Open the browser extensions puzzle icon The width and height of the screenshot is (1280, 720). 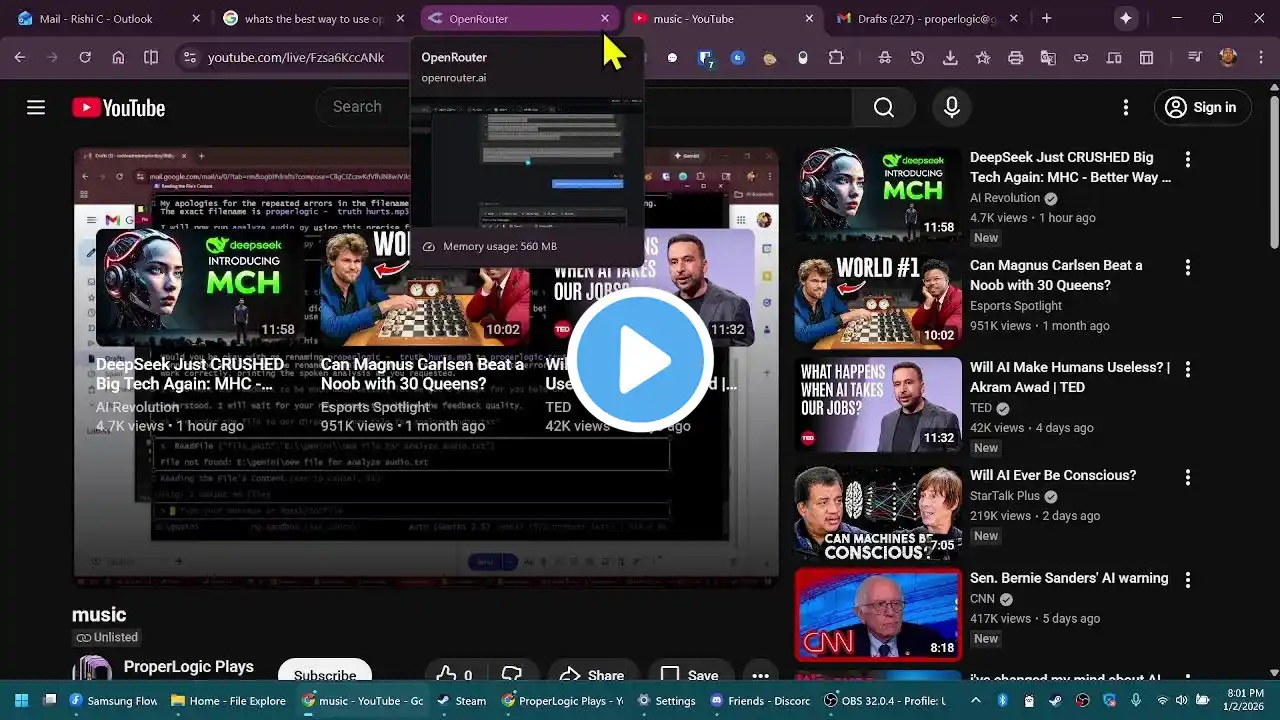(x=836, y=58)
